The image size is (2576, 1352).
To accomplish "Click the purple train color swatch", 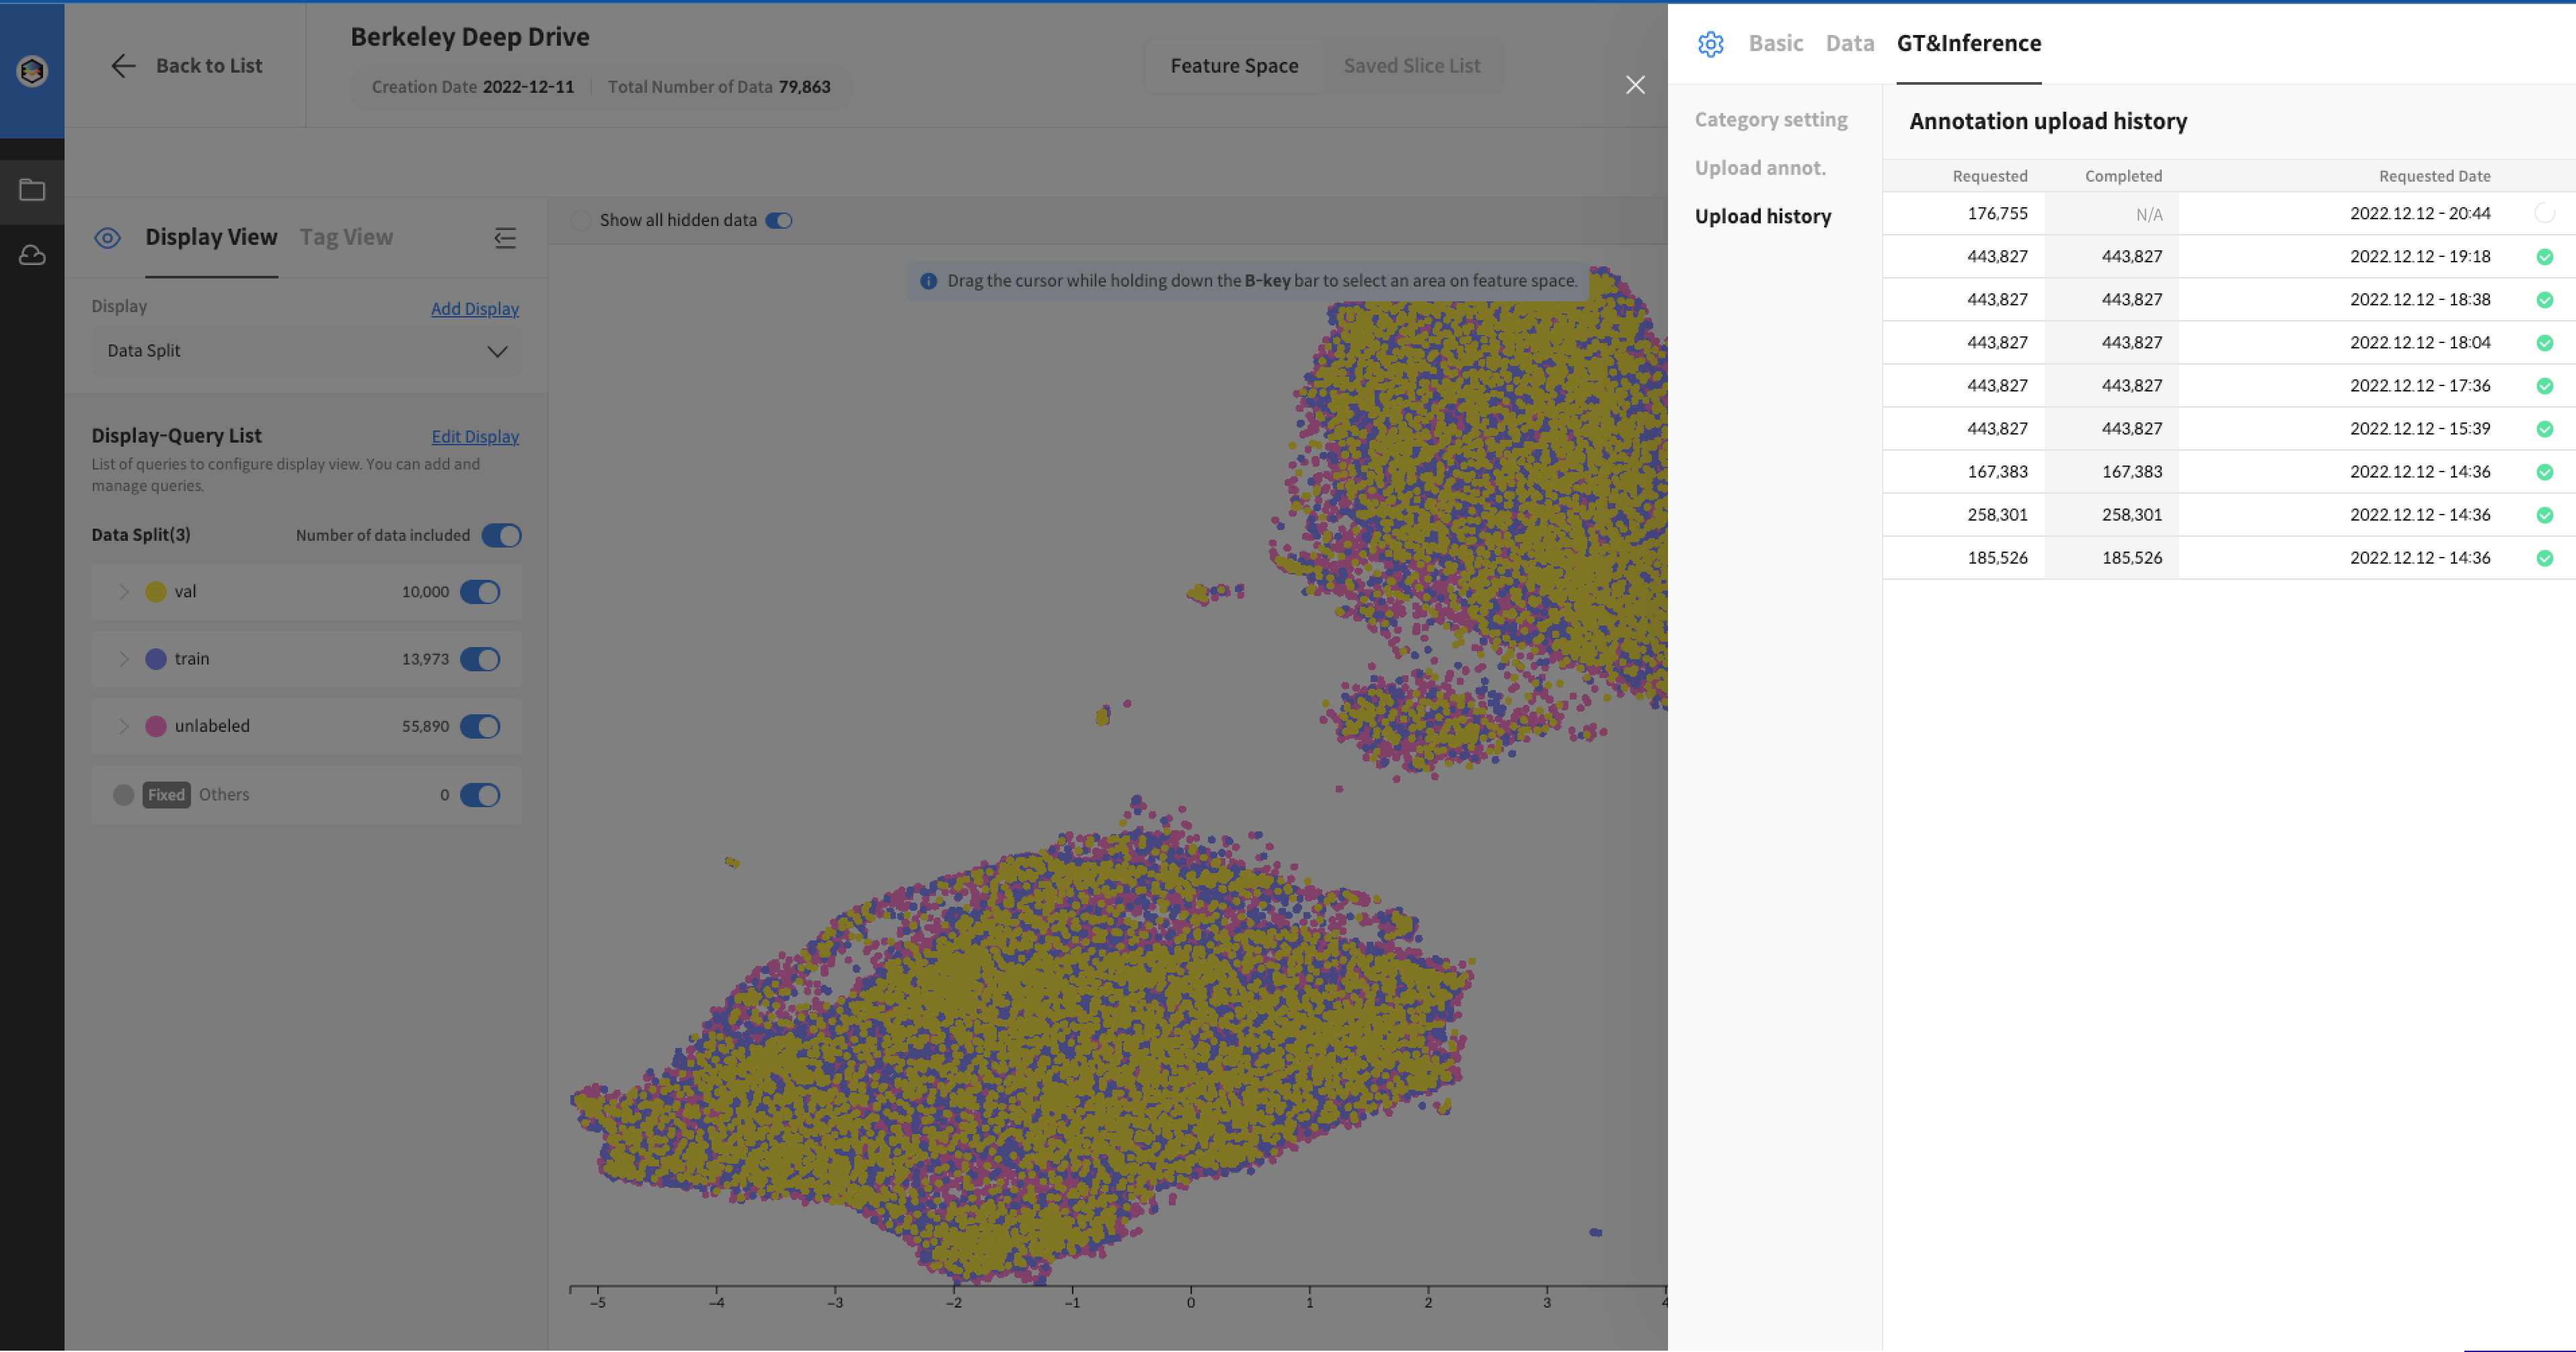I will click(156, 659).
